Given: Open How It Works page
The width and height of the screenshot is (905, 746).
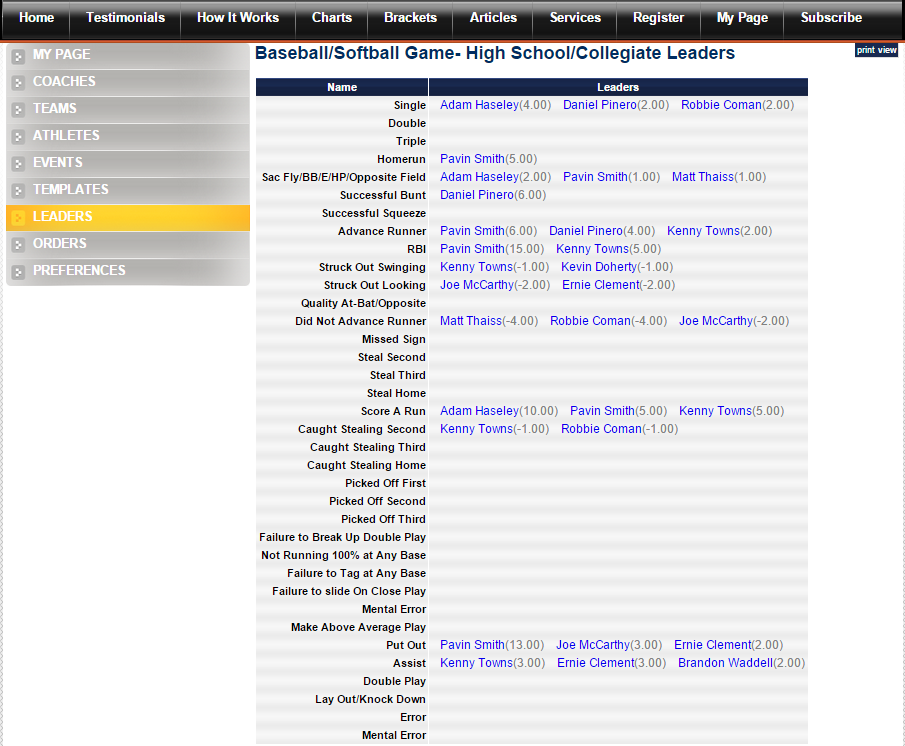Looking at the screenshot, I should pos(238,18).
